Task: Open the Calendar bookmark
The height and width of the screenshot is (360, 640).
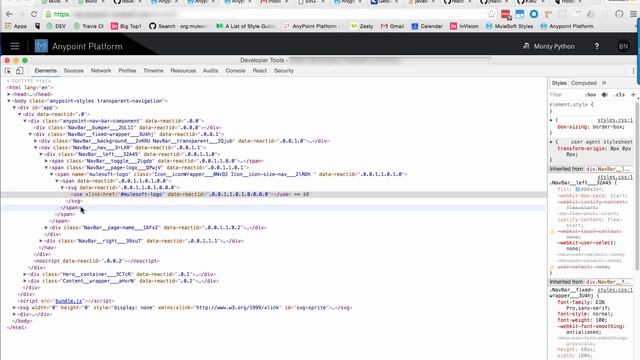Action: coord(427,26)
